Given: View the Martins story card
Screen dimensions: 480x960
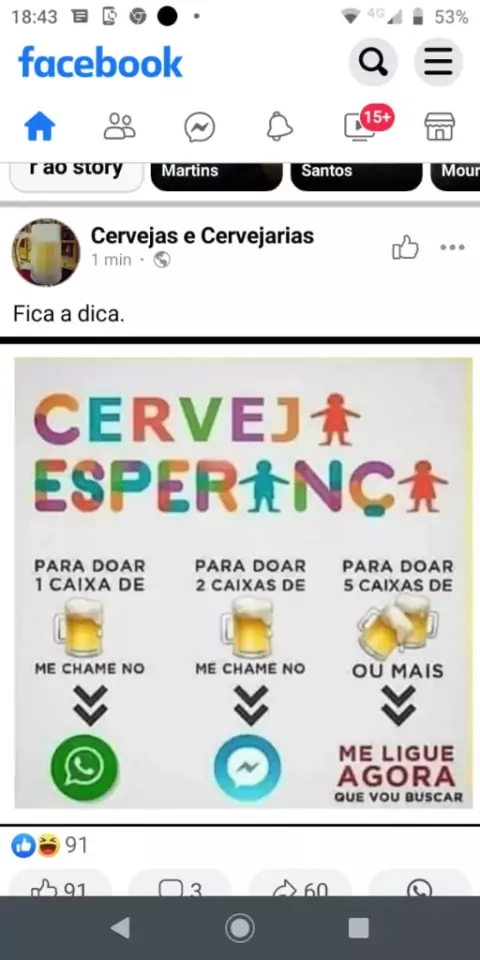Looking at the screenshot, I should pyautogui.click(x=217, y=176).
